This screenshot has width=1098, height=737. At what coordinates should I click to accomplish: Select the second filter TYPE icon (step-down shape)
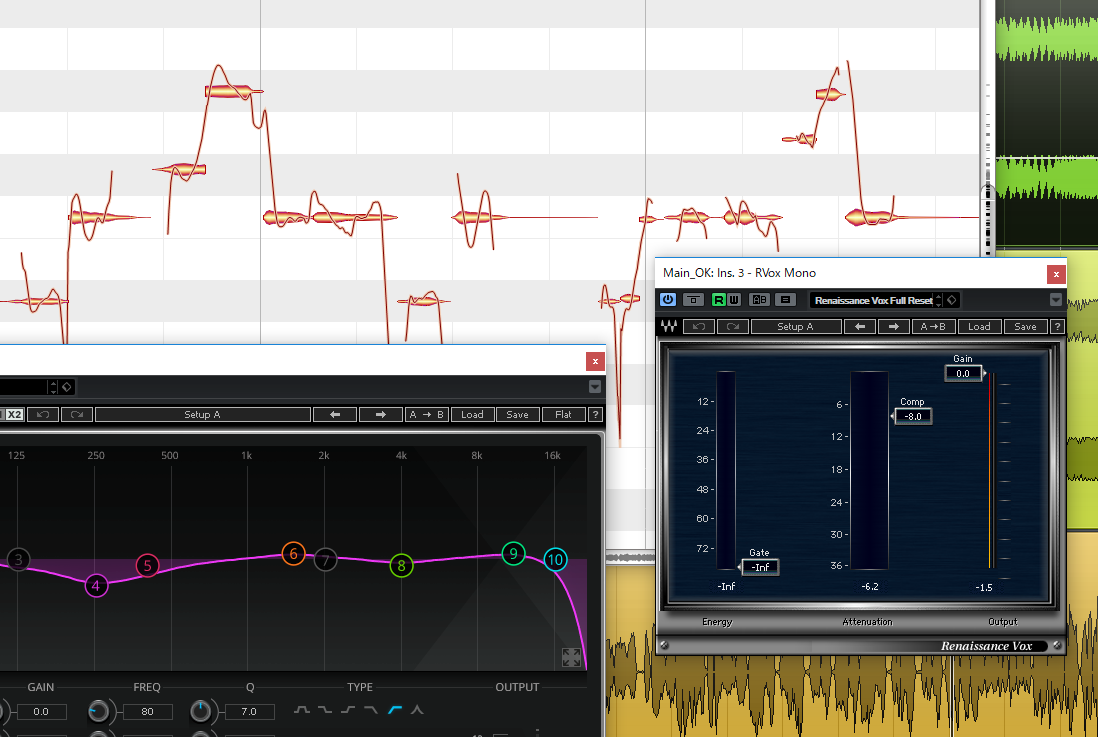(x=325, y=710)
